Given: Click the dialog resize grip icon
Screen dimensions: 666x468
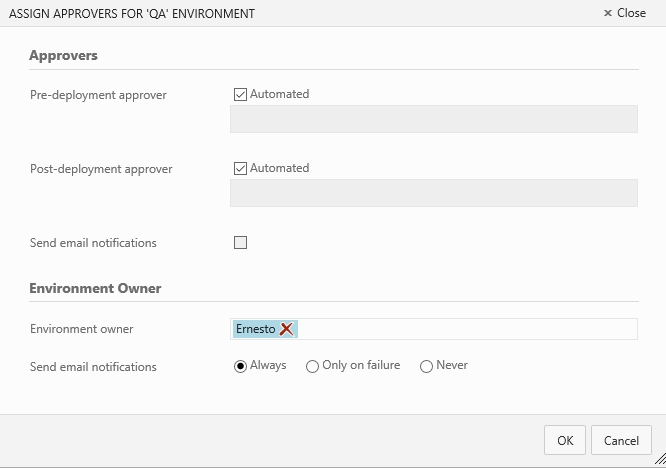Looking at the screenshot, I should tap(660, 459).
